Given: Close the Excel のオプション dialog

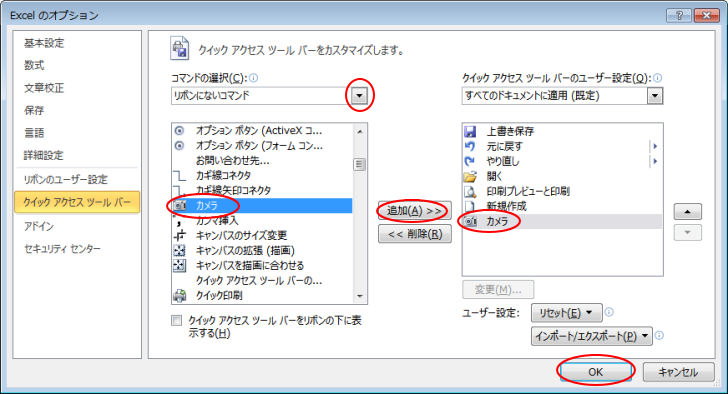Looking at the screenshot, I should pos(706,15).
